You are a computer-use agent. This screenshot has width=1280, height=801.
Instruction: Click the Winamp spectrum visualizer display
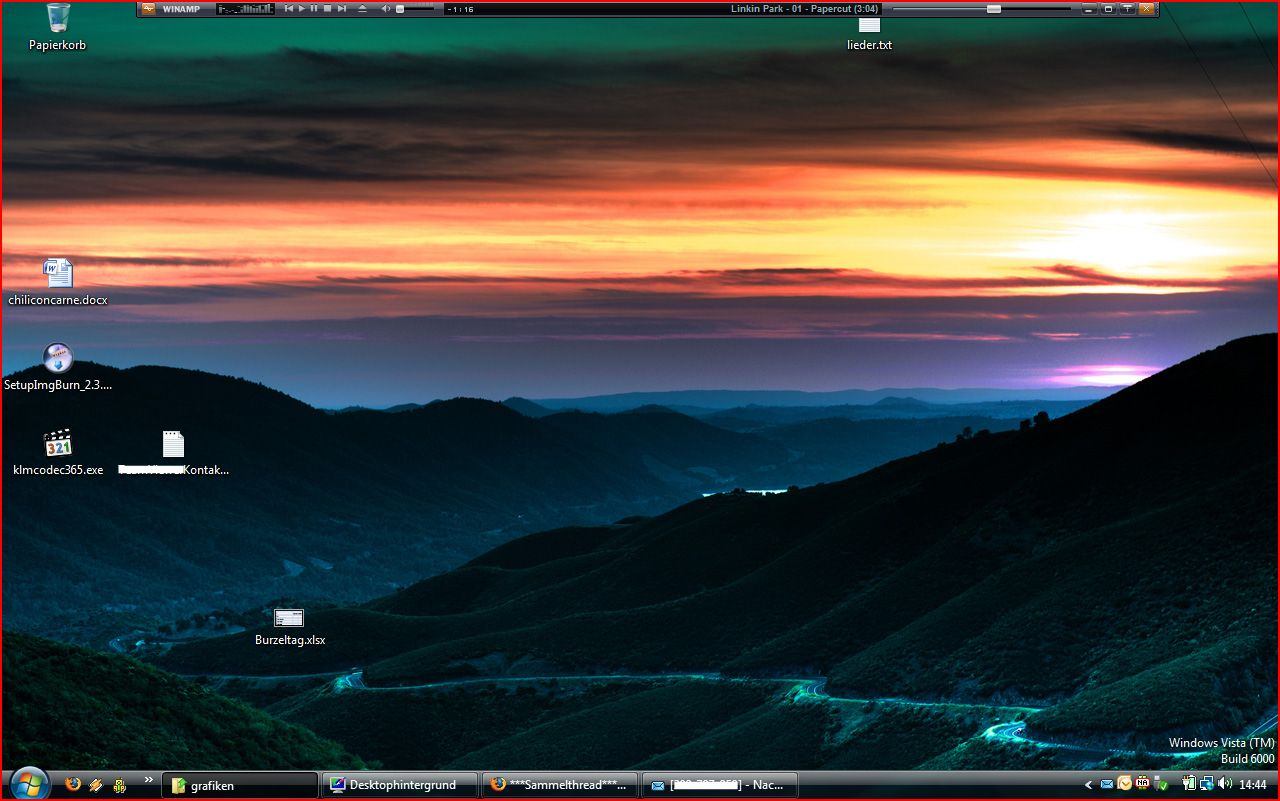245,9
